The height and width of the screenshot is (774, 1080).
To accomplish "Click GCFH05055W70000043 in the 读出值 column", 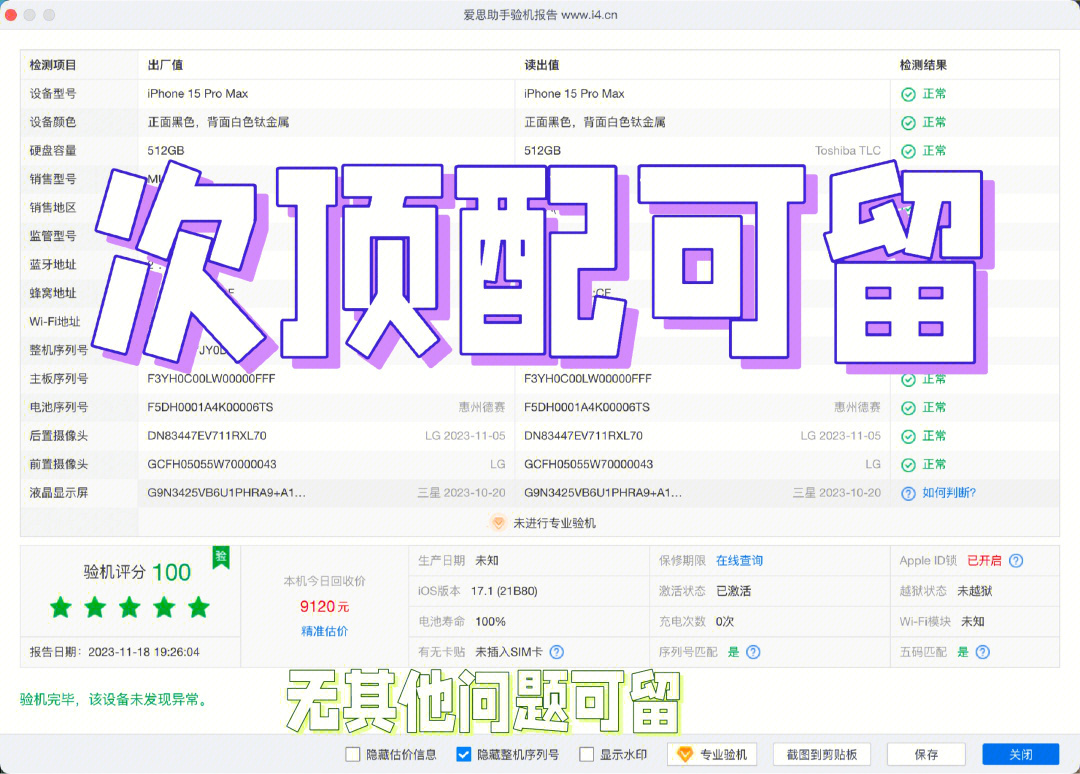I will 589,465.
